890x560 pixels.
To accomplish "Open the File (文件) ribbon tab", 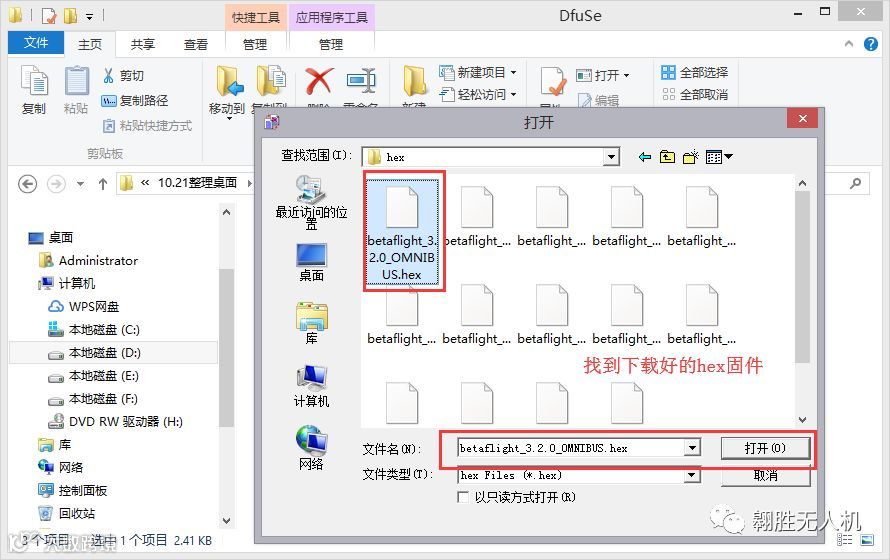I will point(36,43).
